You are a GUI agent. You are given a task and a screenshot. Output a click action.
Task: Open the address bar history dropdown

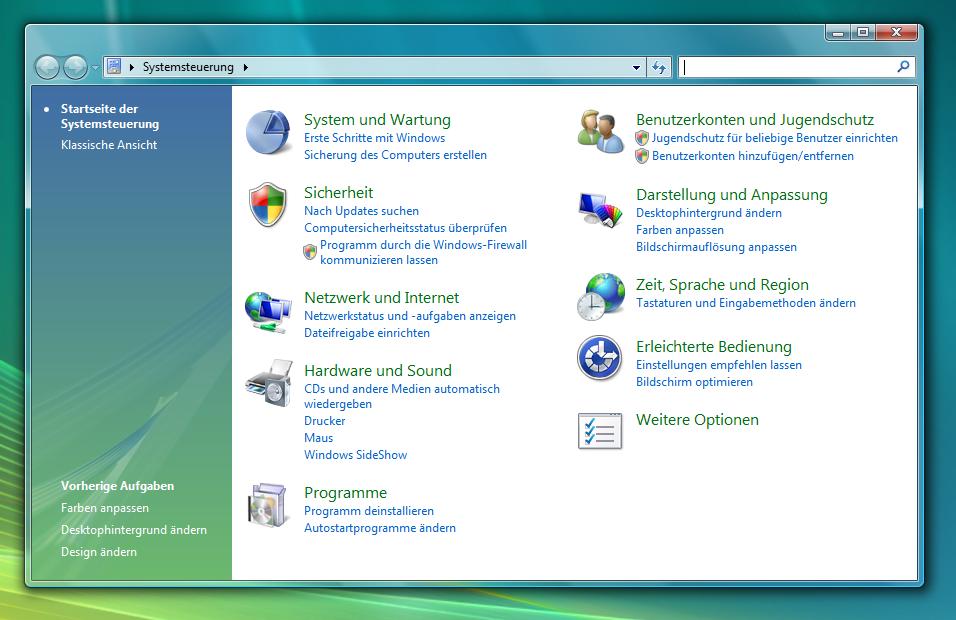[x=636, y=67]
